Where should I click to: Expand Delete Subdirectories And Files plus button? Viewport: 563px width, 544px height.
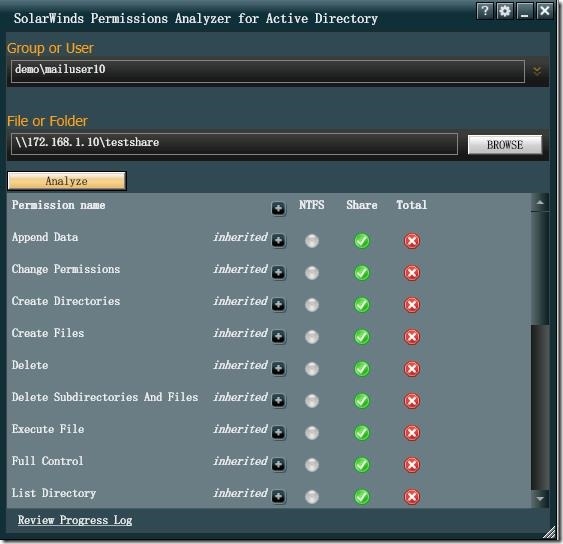click(x=278, y=400)
